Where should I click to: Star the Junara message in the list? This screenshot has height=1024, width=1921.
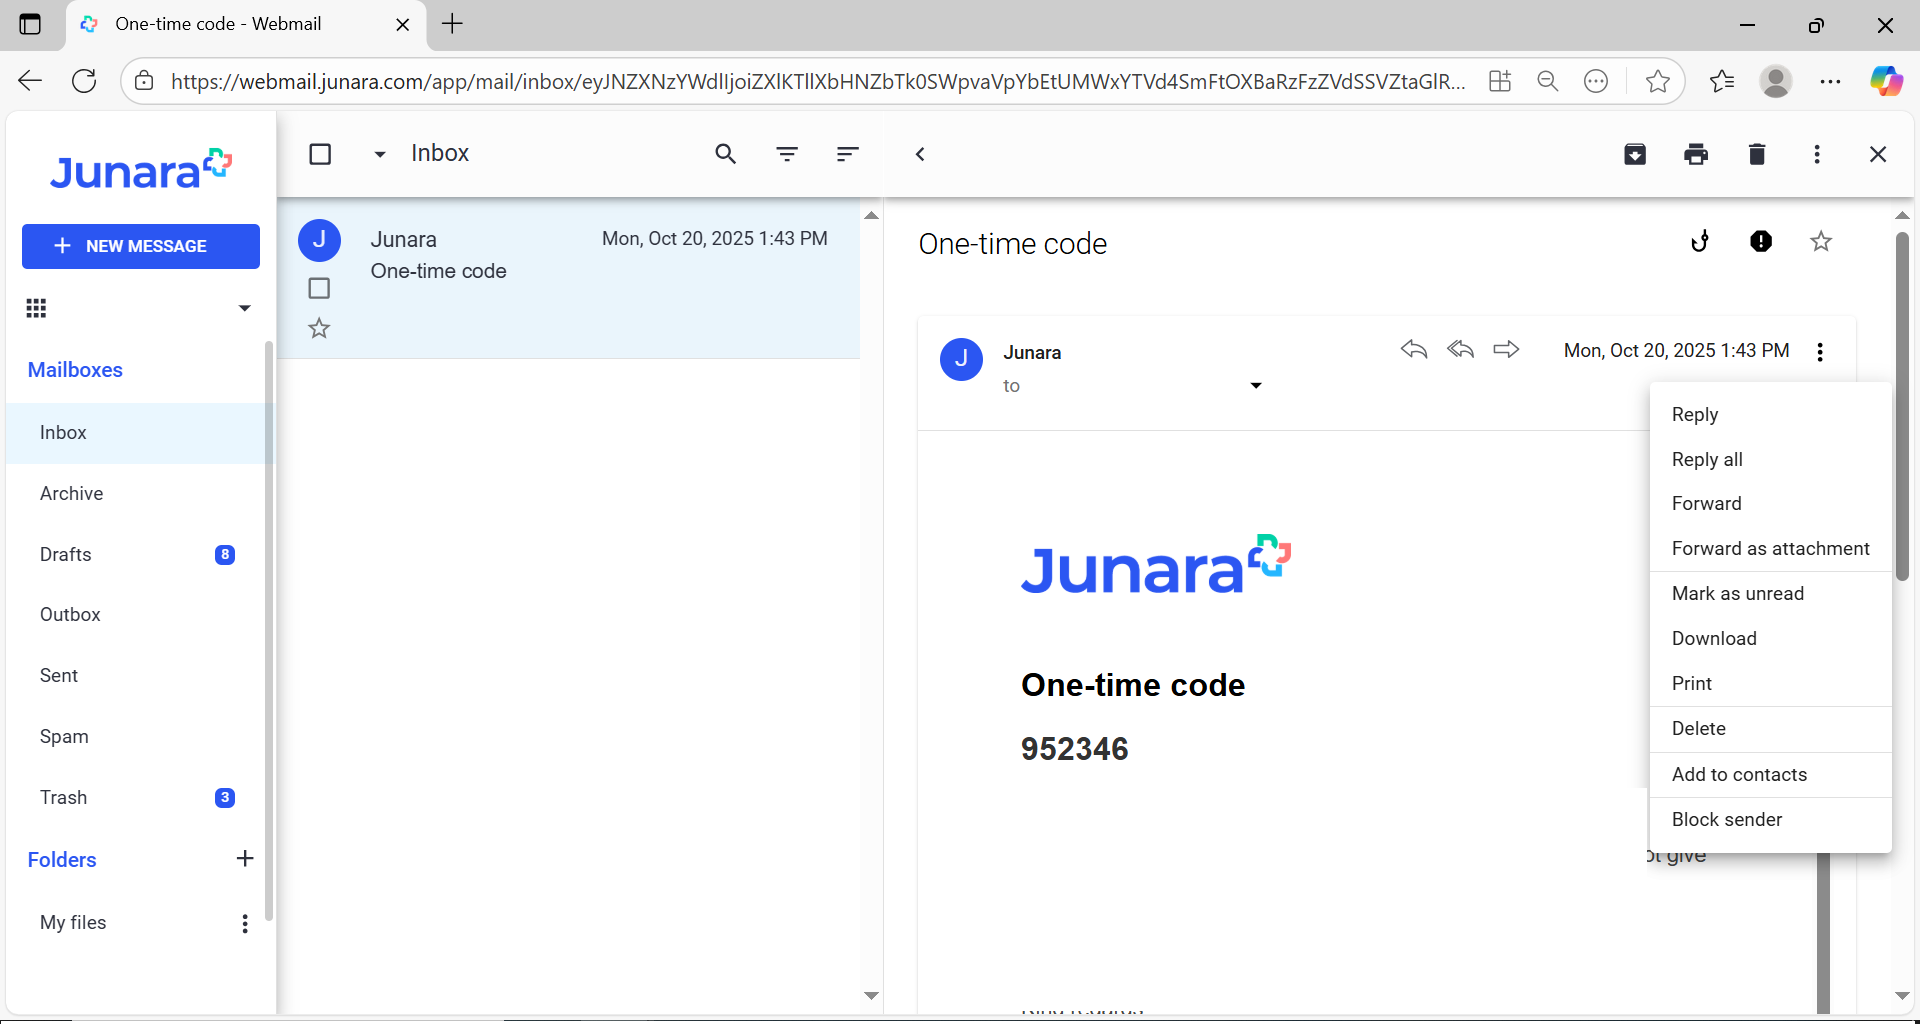point(319,328)
